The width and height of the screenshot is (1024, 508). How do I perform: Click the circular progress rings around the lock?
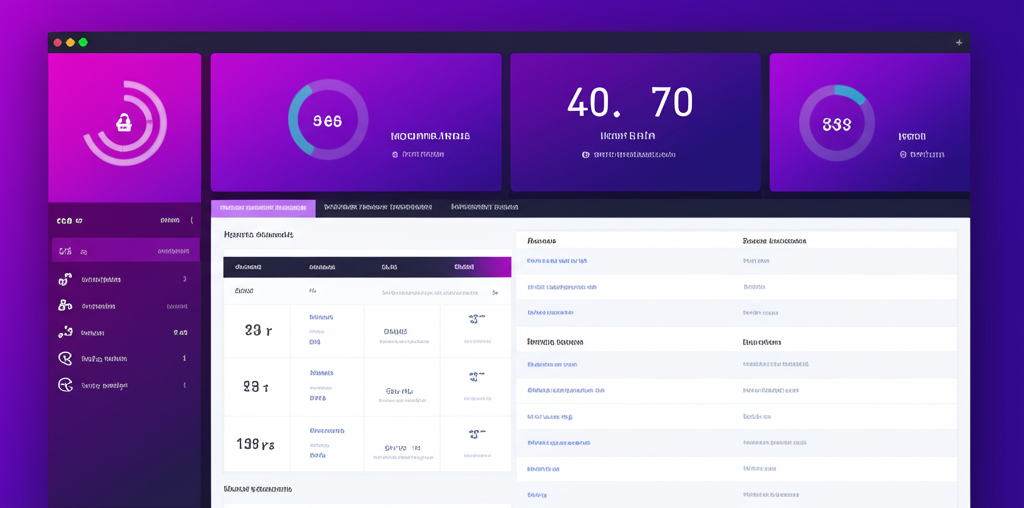(x=125, y=123)
